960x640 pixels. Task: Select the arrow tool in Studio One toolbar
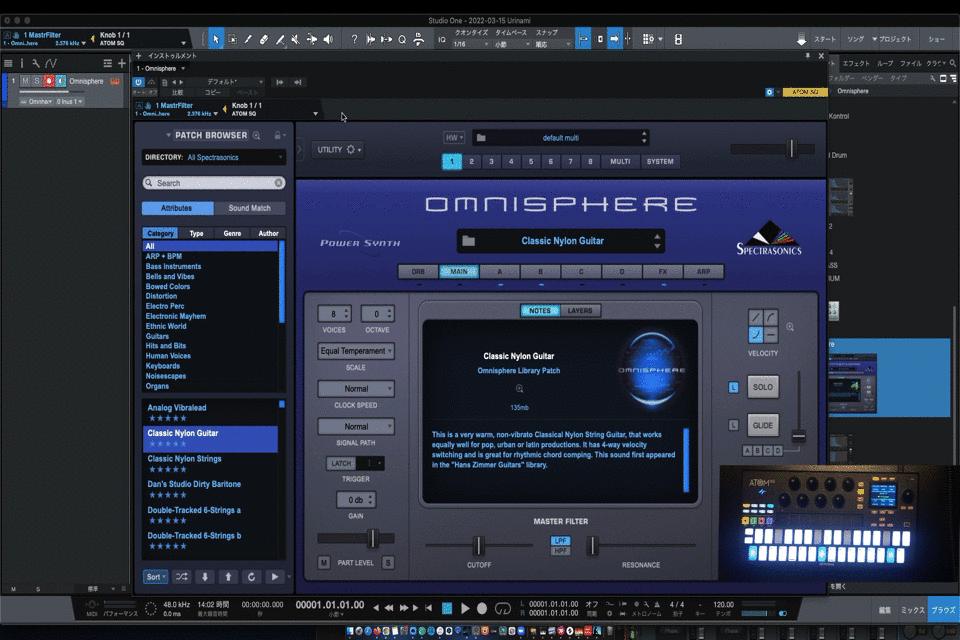click(x=216, y=39)
